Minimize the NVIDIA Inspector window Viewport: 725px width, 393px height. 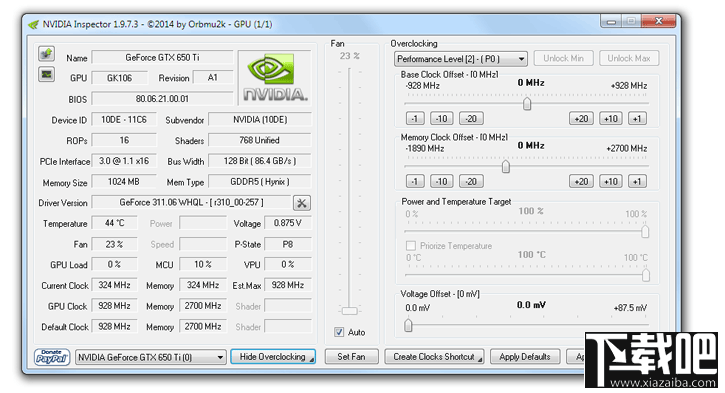(611, 21)
